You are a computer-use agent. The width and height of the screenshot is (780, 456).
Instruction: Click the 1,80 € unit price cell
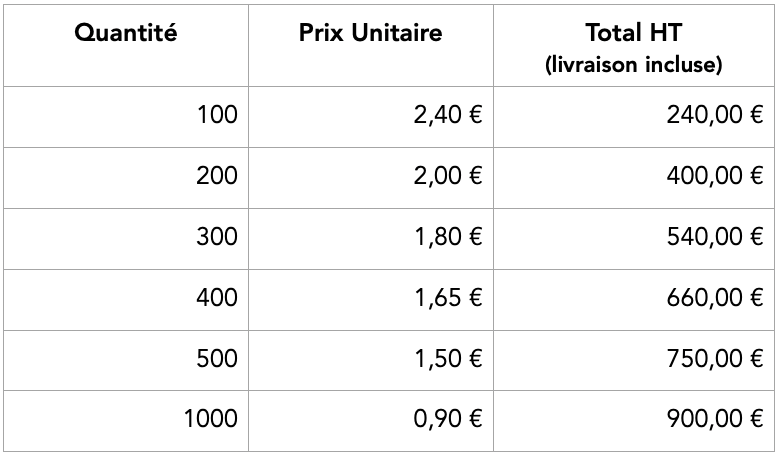[x=447, y=237]
